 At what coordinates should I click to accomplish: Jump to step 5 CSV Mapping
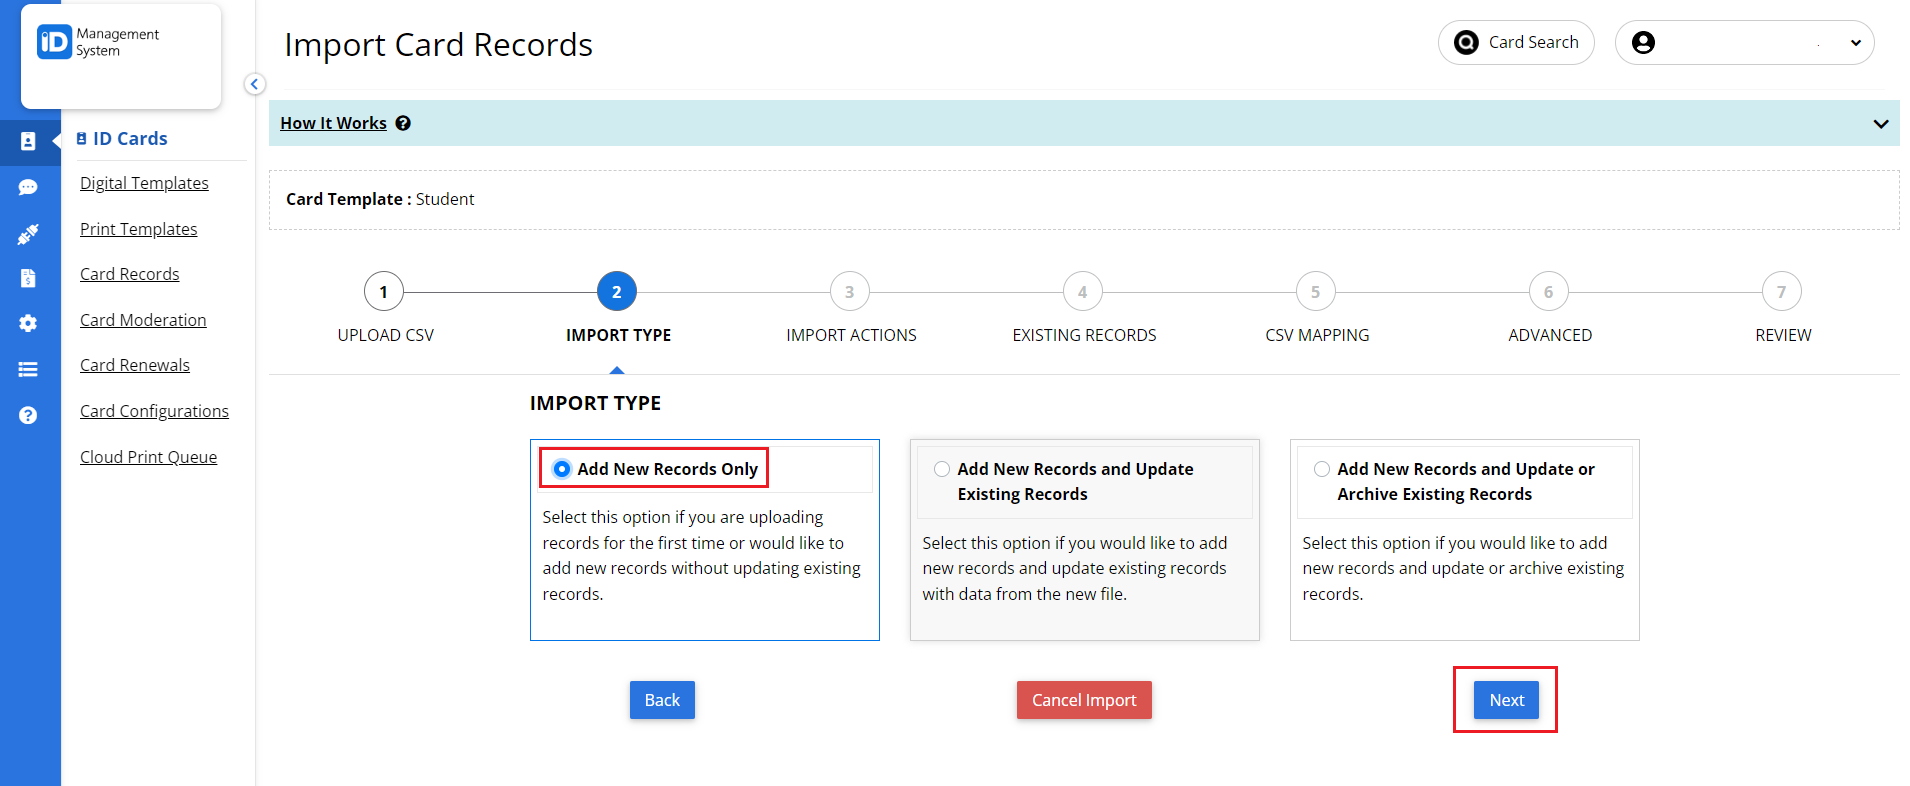1316,292
